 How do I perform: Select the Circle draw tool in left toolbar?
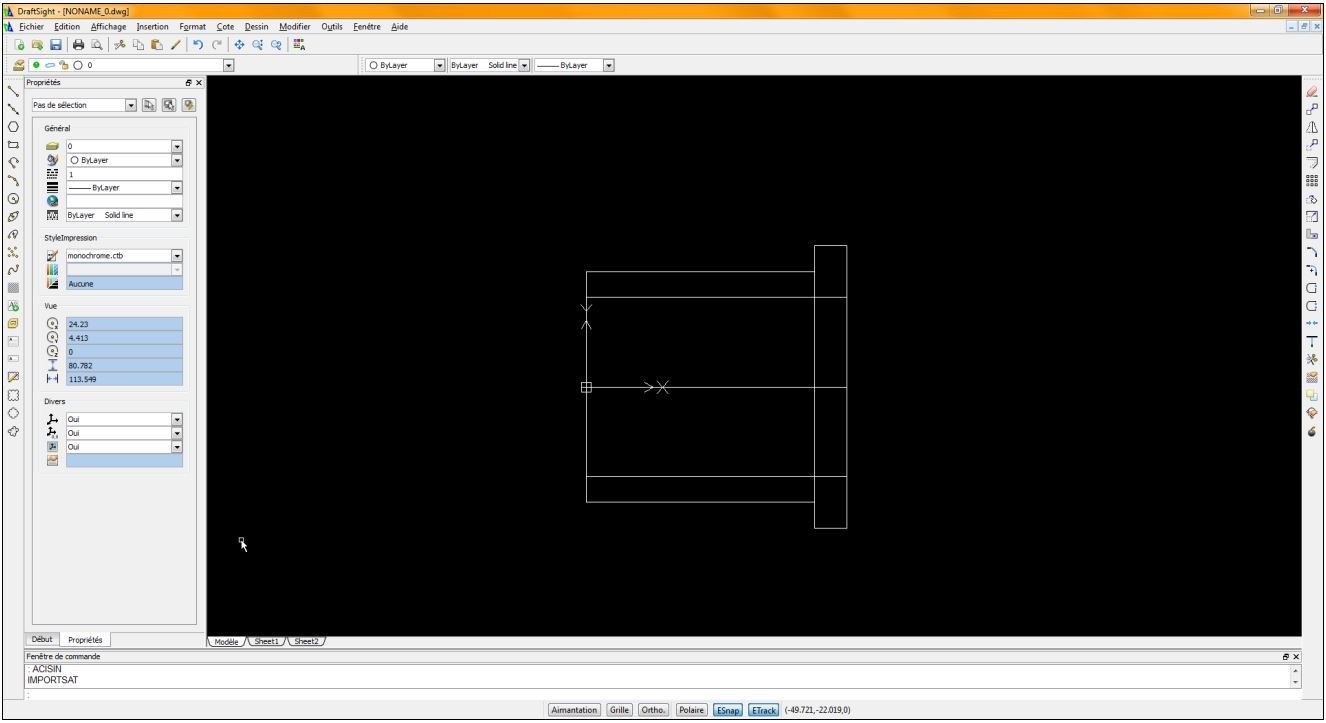[x=13, y=127]
